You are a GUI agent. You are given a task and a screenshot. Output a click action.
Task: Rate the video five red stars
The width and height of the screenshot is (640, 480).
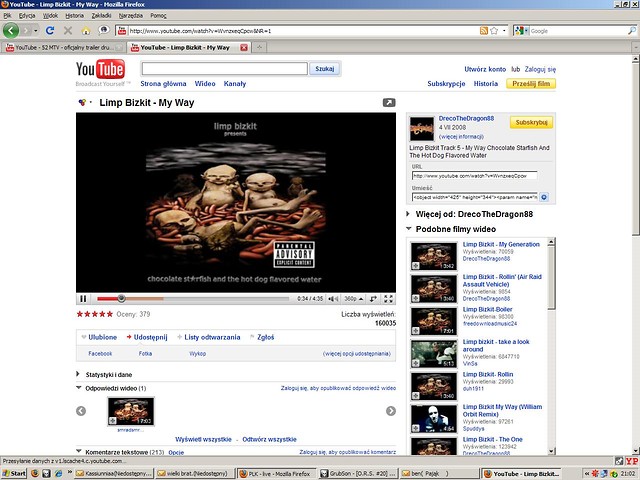(95, 314)
